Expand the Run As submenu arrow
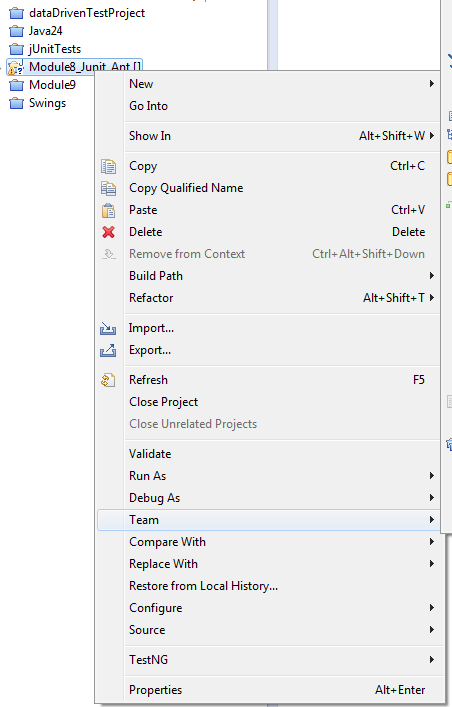The width and height of the screenshot is (452, 707). click(432, 476)
